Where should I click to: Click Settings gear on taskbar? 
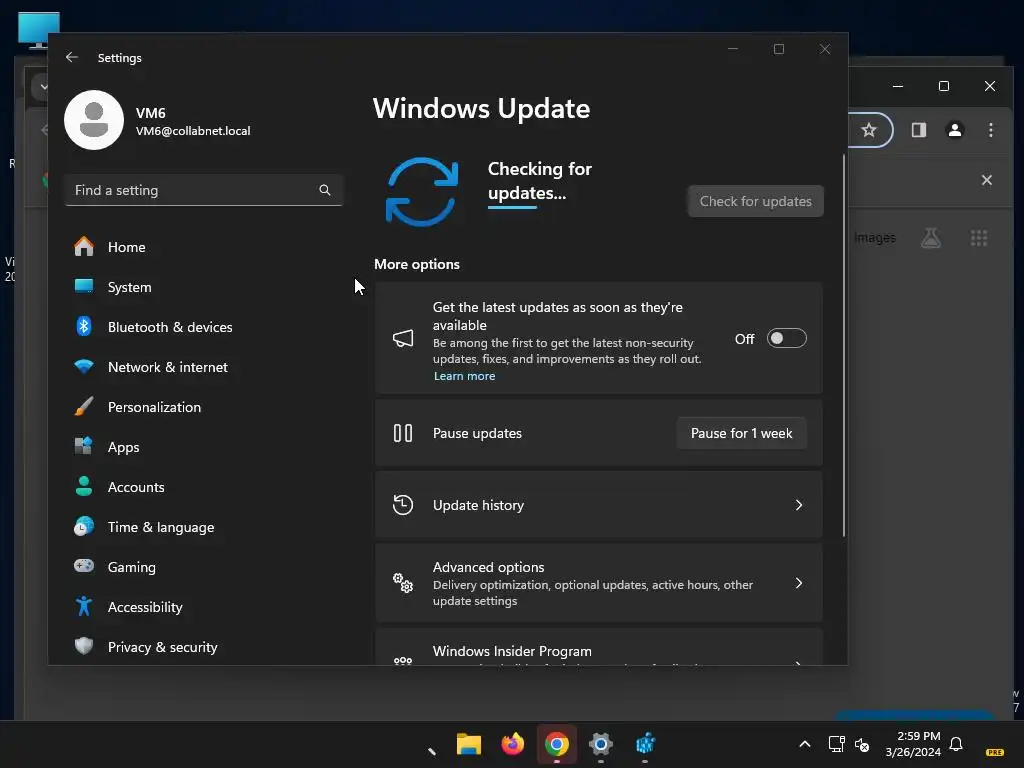point(601,744)
